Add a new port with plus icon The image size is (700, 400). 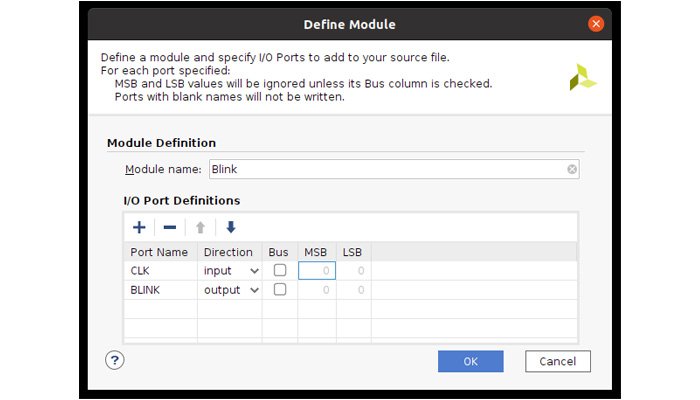(x=139, y=227)
